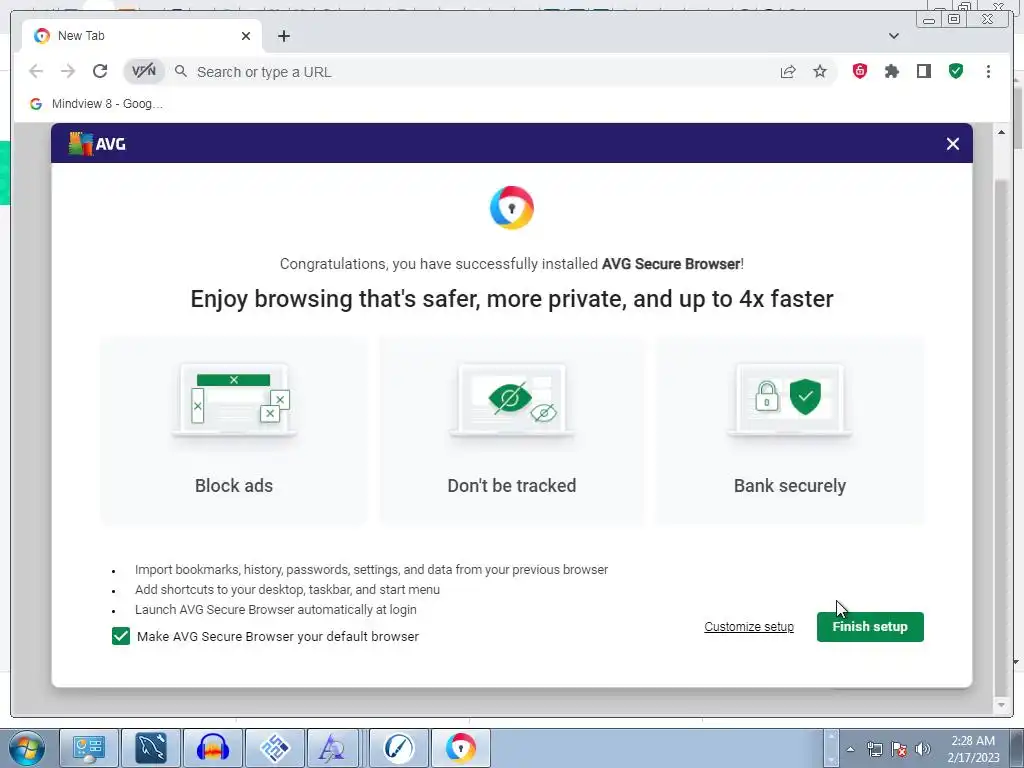
Task: Open the red adblock shield extension
Action: tap(860, 71)
